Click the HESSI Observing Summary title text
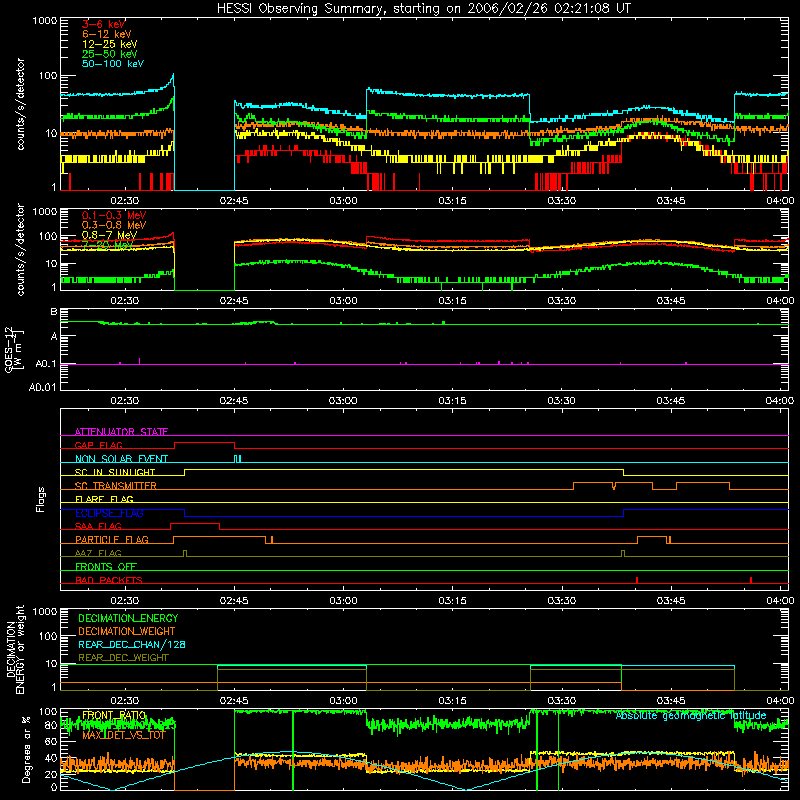800x800 pixels. pos(424,9)
